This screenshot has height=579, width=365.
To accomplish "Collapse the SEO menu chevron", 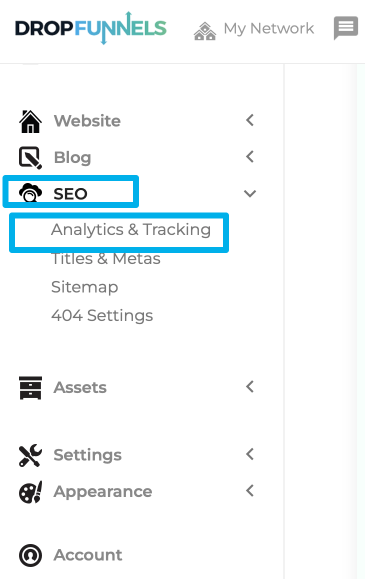I will (x=250, y=193).
